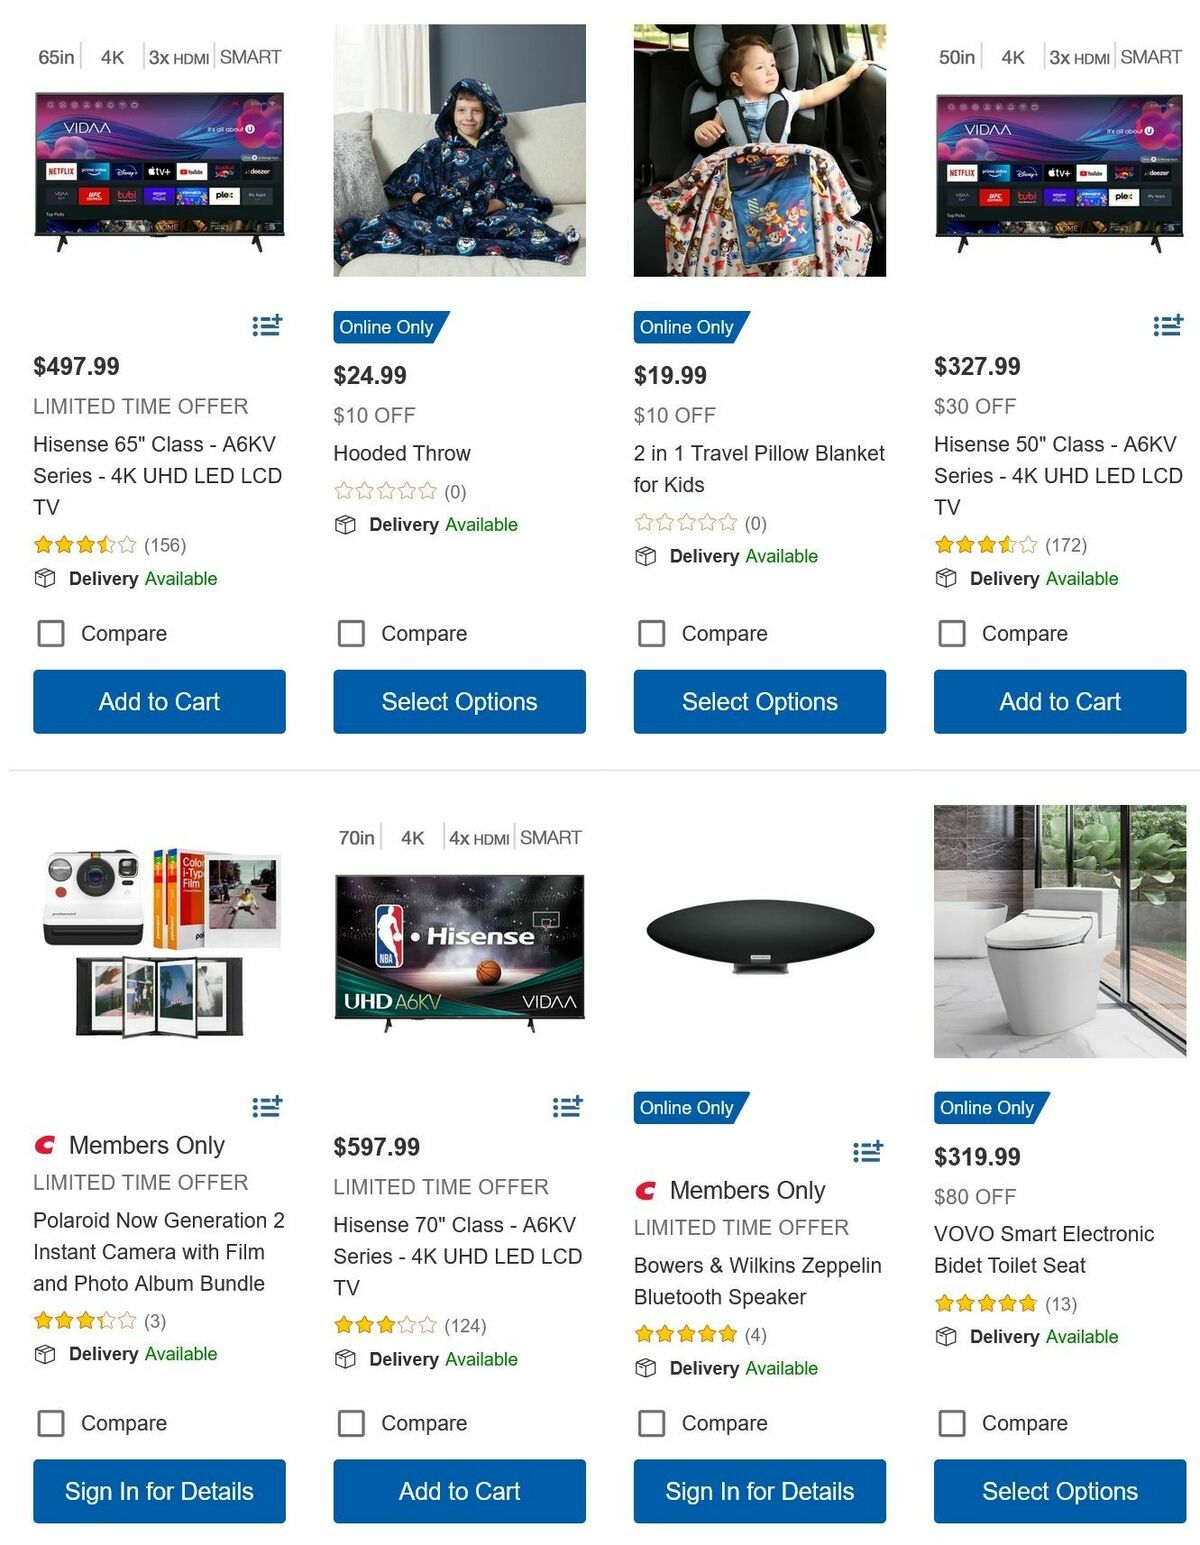Add Hisense 50" TV to cart

pyautogui.click(x=1060, y=702)
